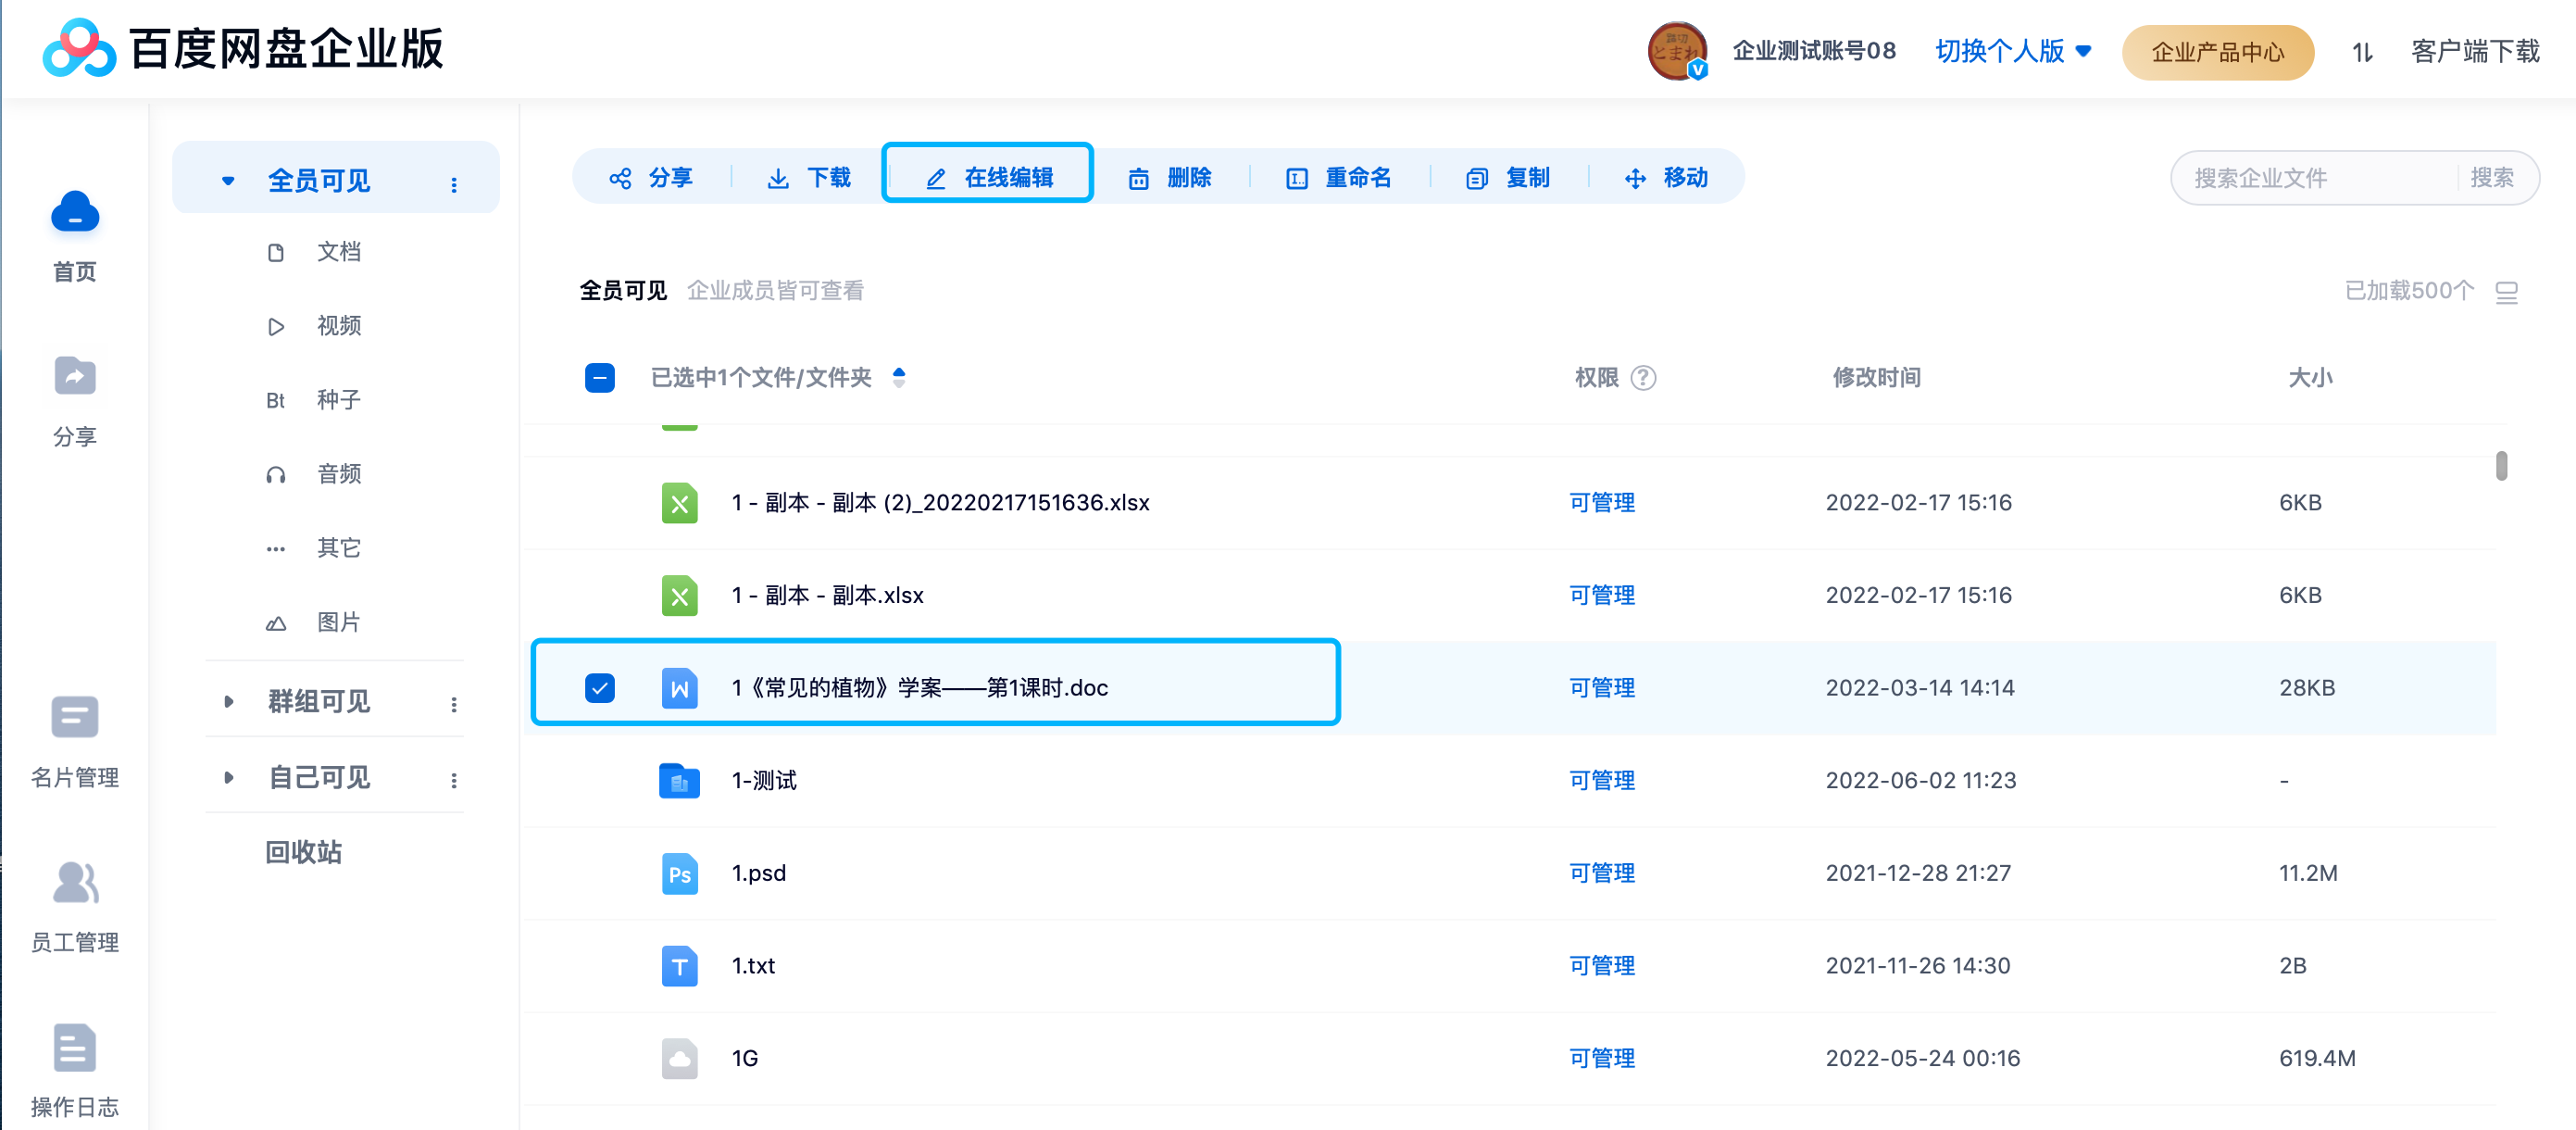Open the 首页 cloud home icon
The image size is (2576, 1130).
pos(75,212)
